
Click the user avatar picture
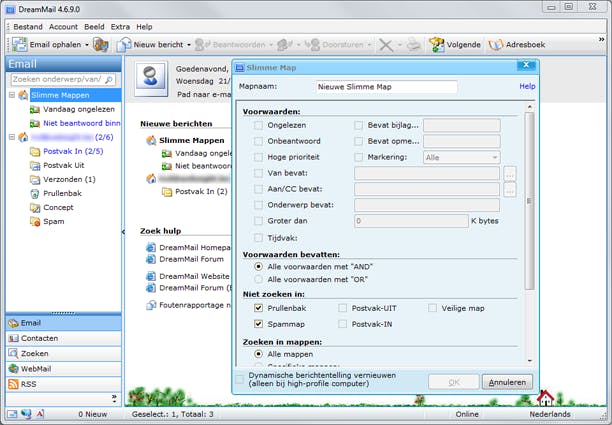click(151, 78)
